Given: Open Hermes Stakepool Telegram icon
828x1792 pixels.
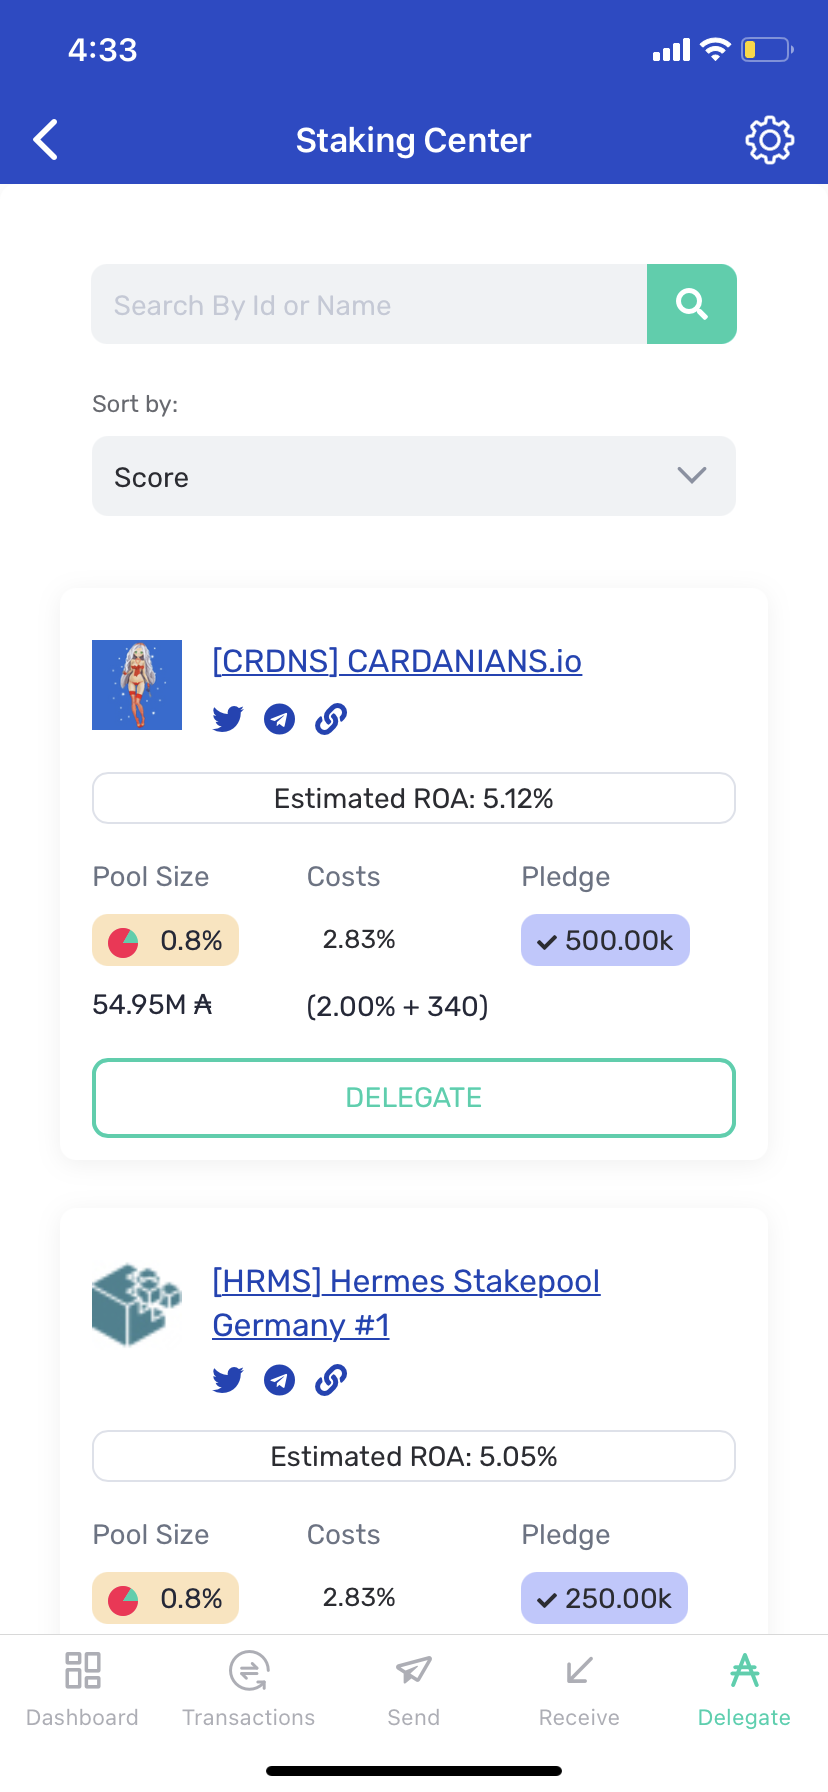Looking at the screenshot, I should [x=279, y=1381].
